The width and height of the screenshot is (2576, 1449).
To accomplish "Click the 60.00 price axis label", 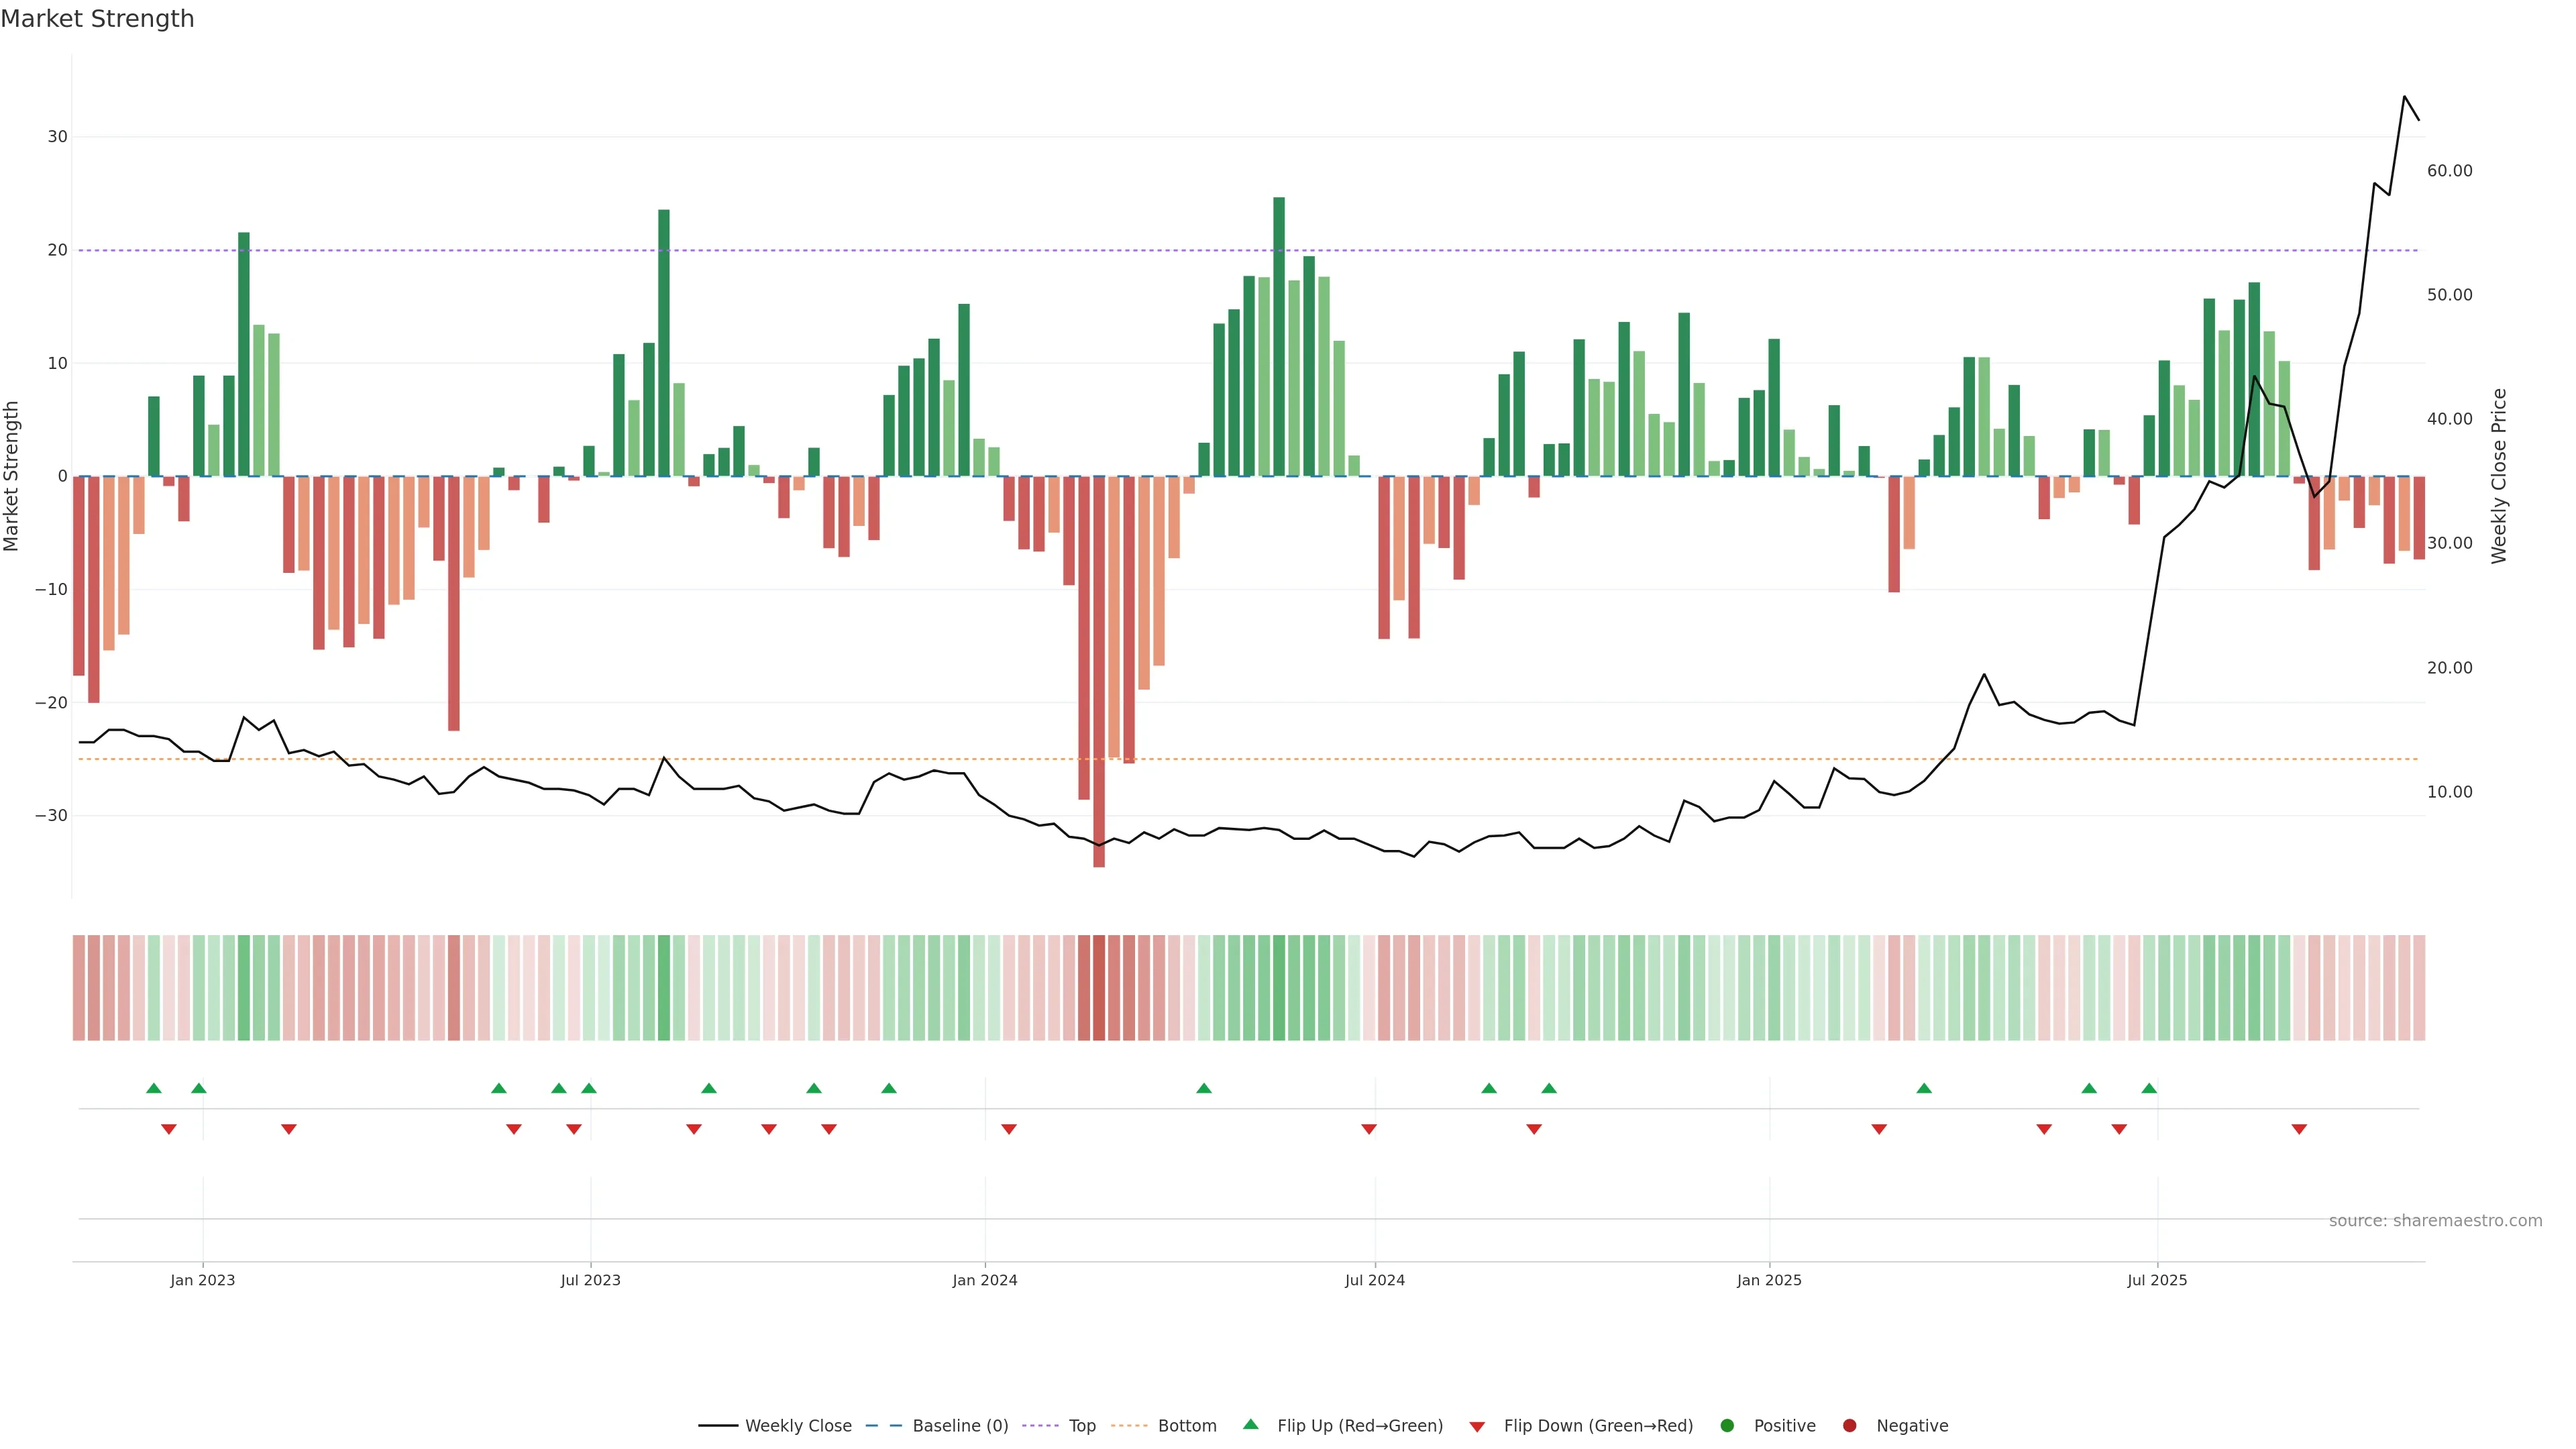I will pyautogui.click(x=2449, y=171).
